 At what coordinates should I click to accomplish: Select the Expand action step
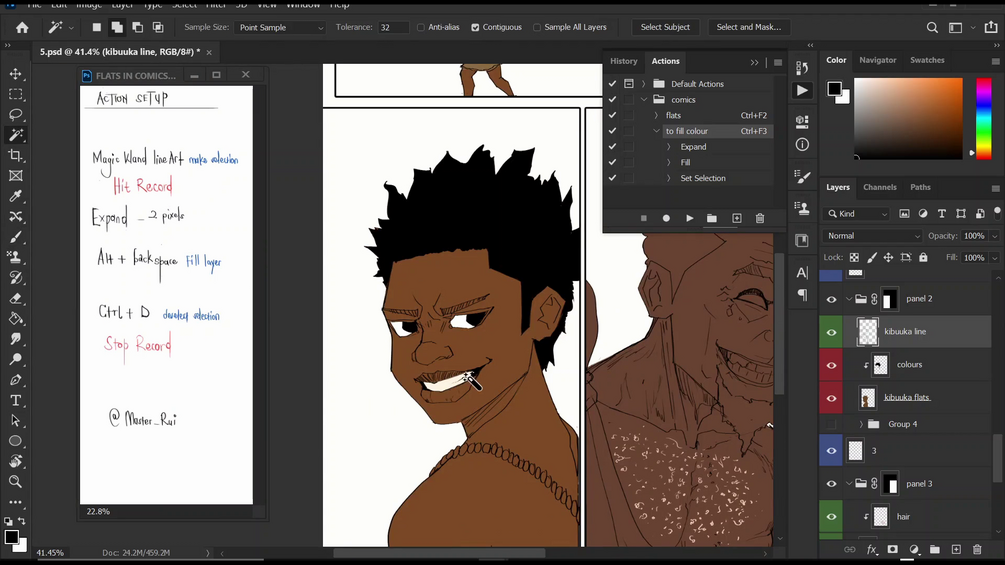693,147
